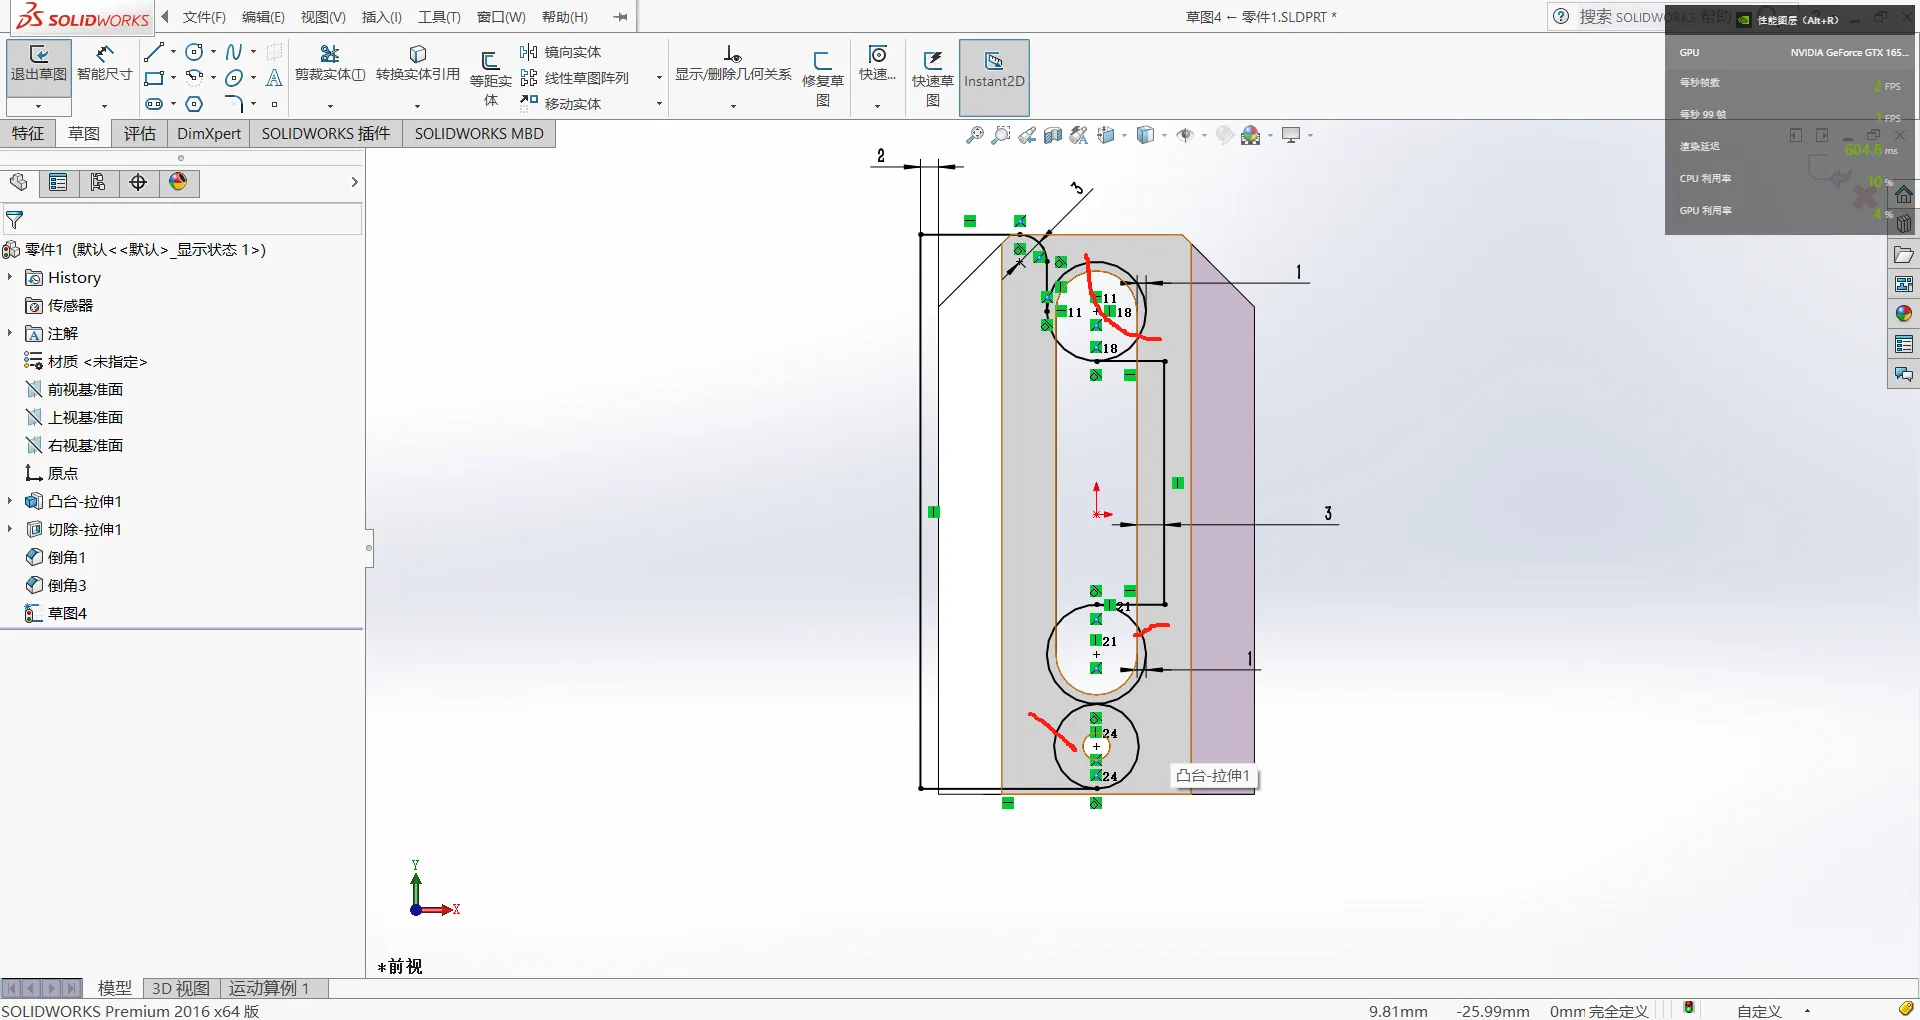Image resolution: width=1920 pixels, height=1020 pixels.
Task: Select 前视基准面 in the feature tree
Action: click(x=74, y=389)
